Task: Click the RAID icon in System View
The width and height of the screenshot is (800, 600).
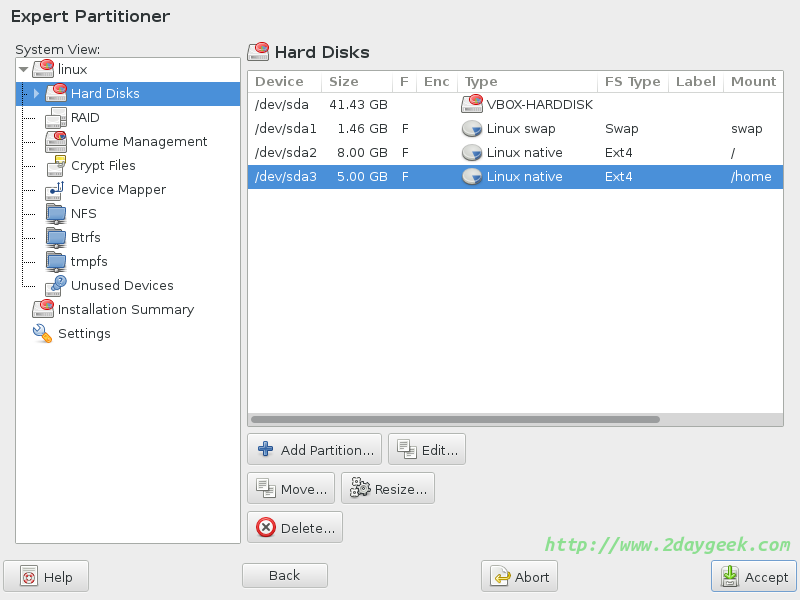Action: [56, 118]
